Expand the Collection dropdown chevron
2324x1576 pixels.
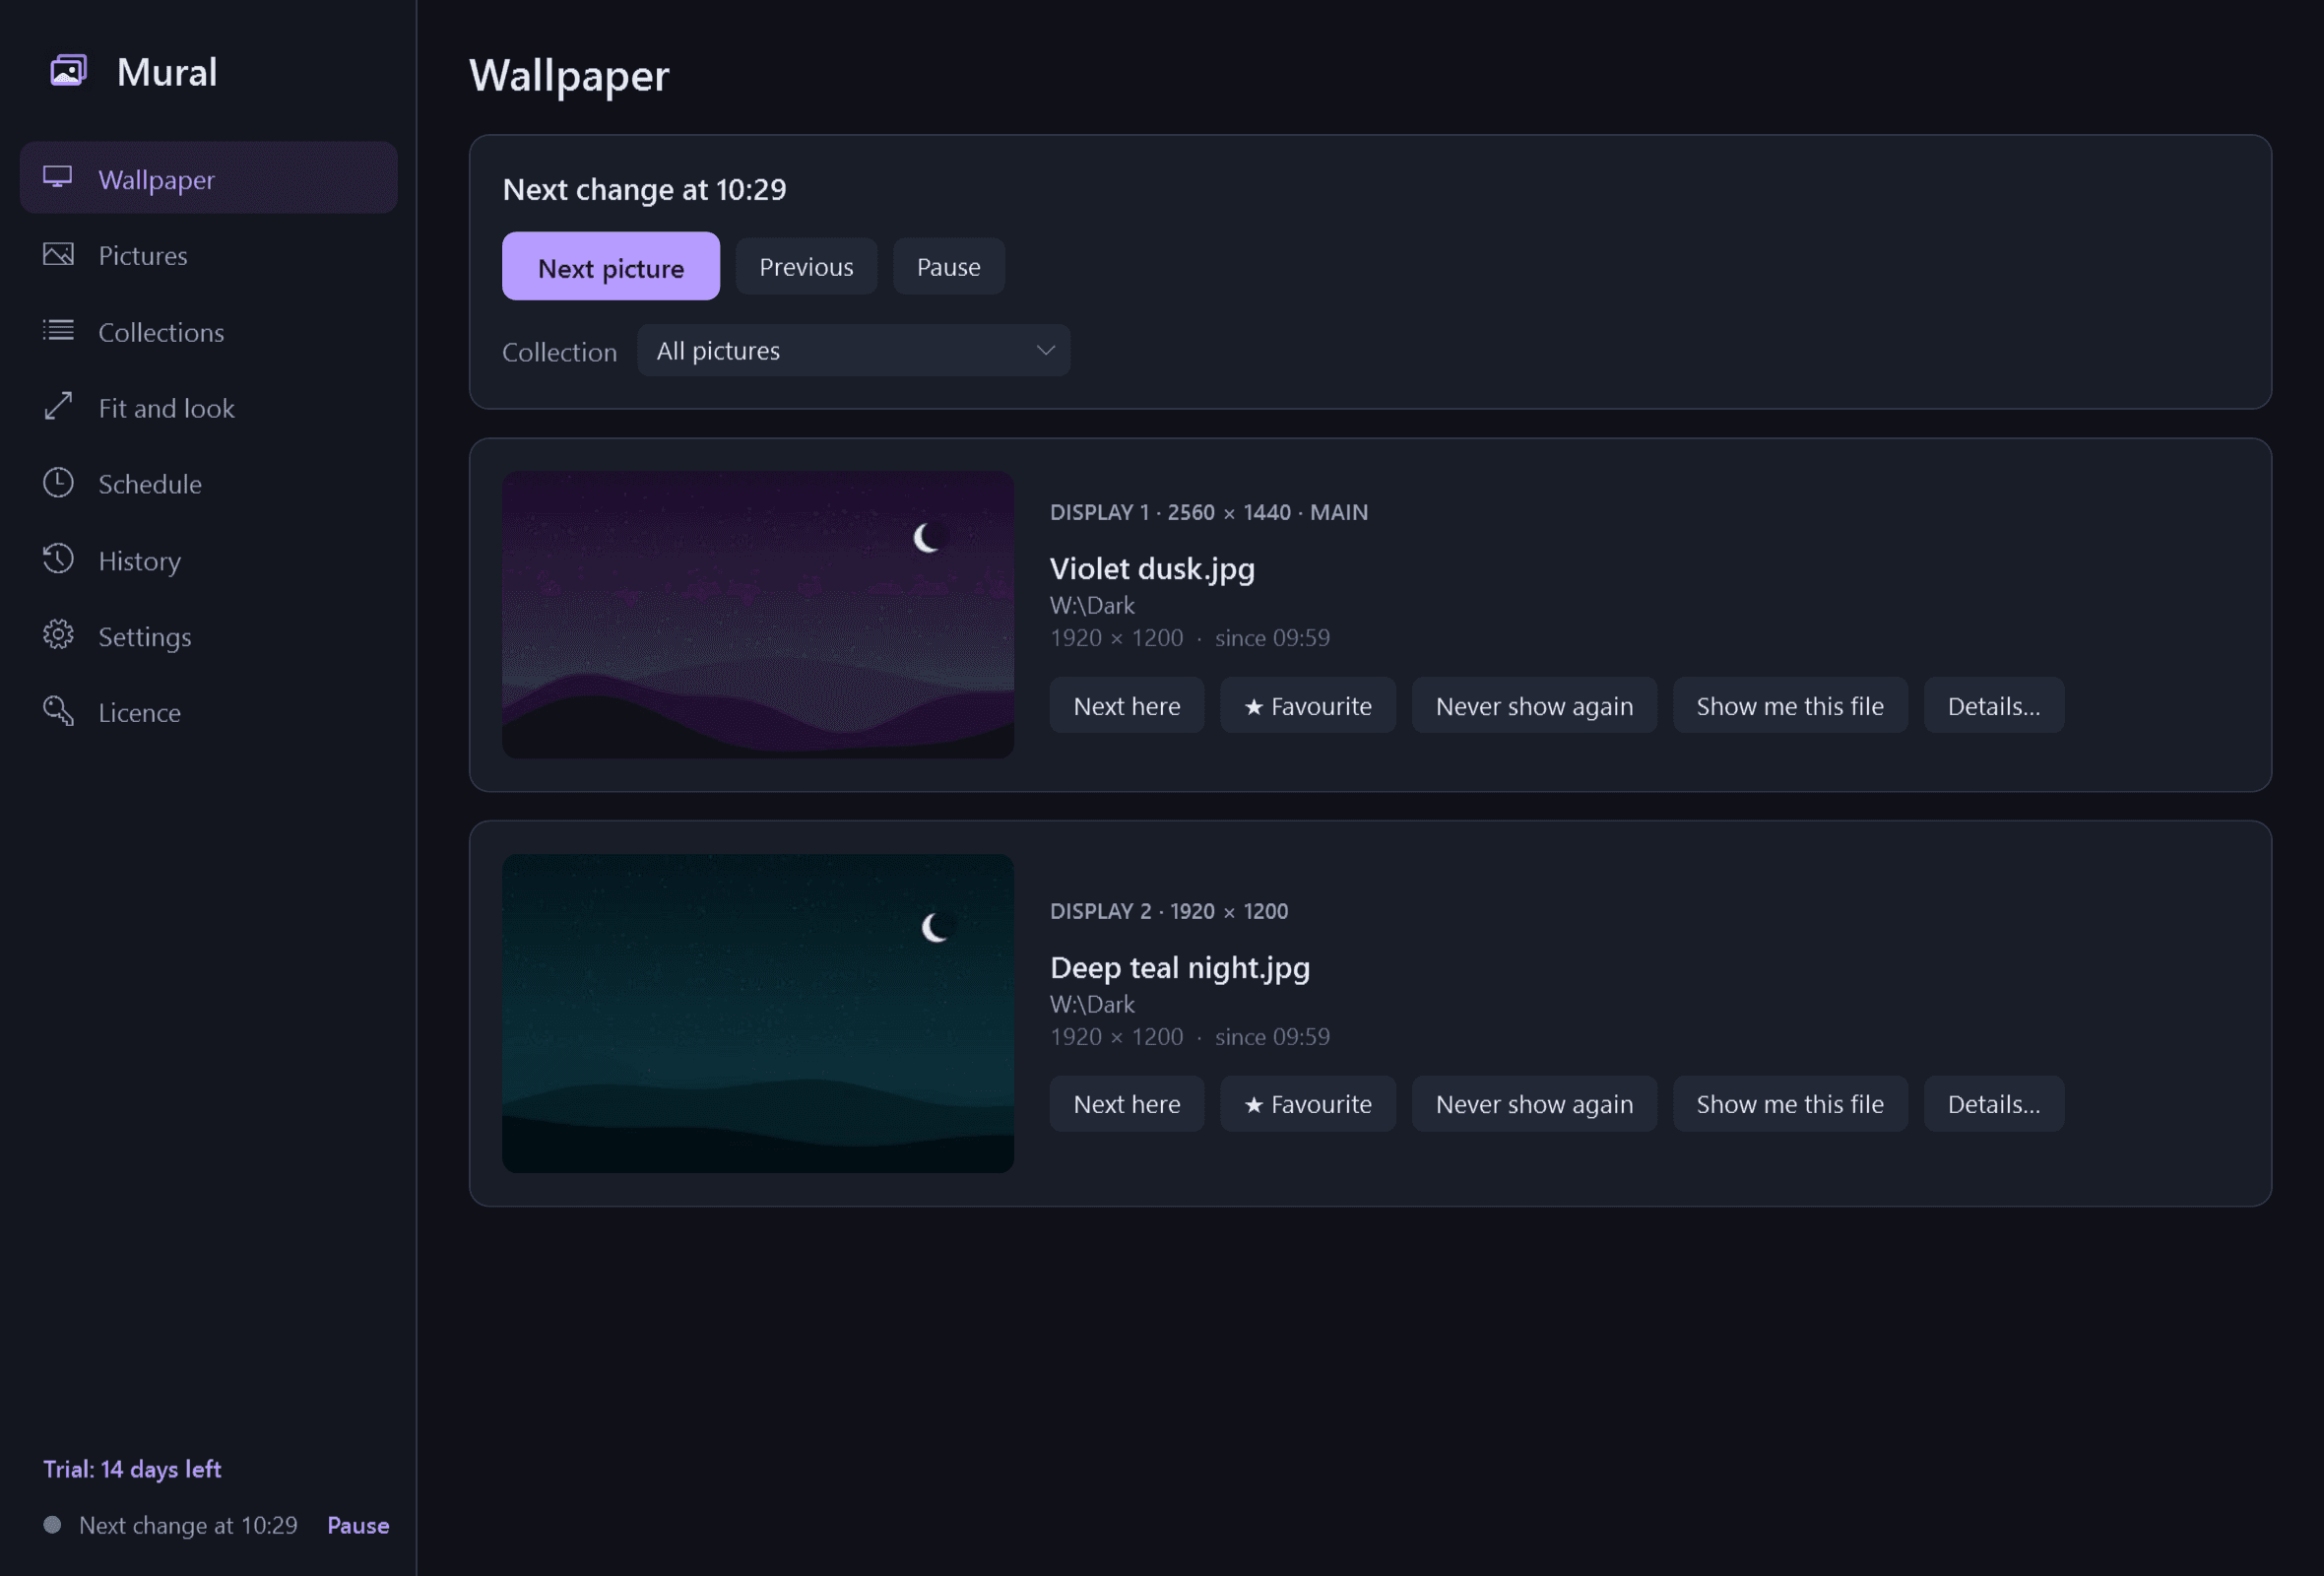pos(1045,350)
